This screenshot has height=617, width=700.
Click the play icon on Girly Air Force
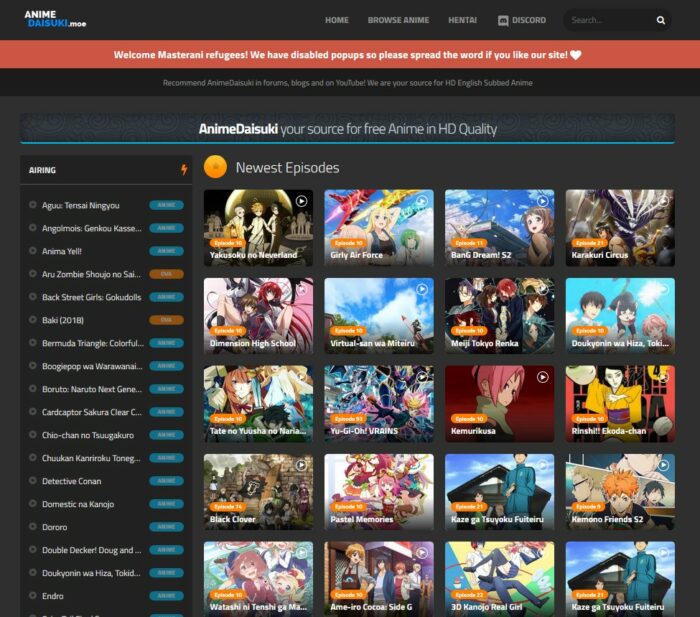tap(422, 201)
